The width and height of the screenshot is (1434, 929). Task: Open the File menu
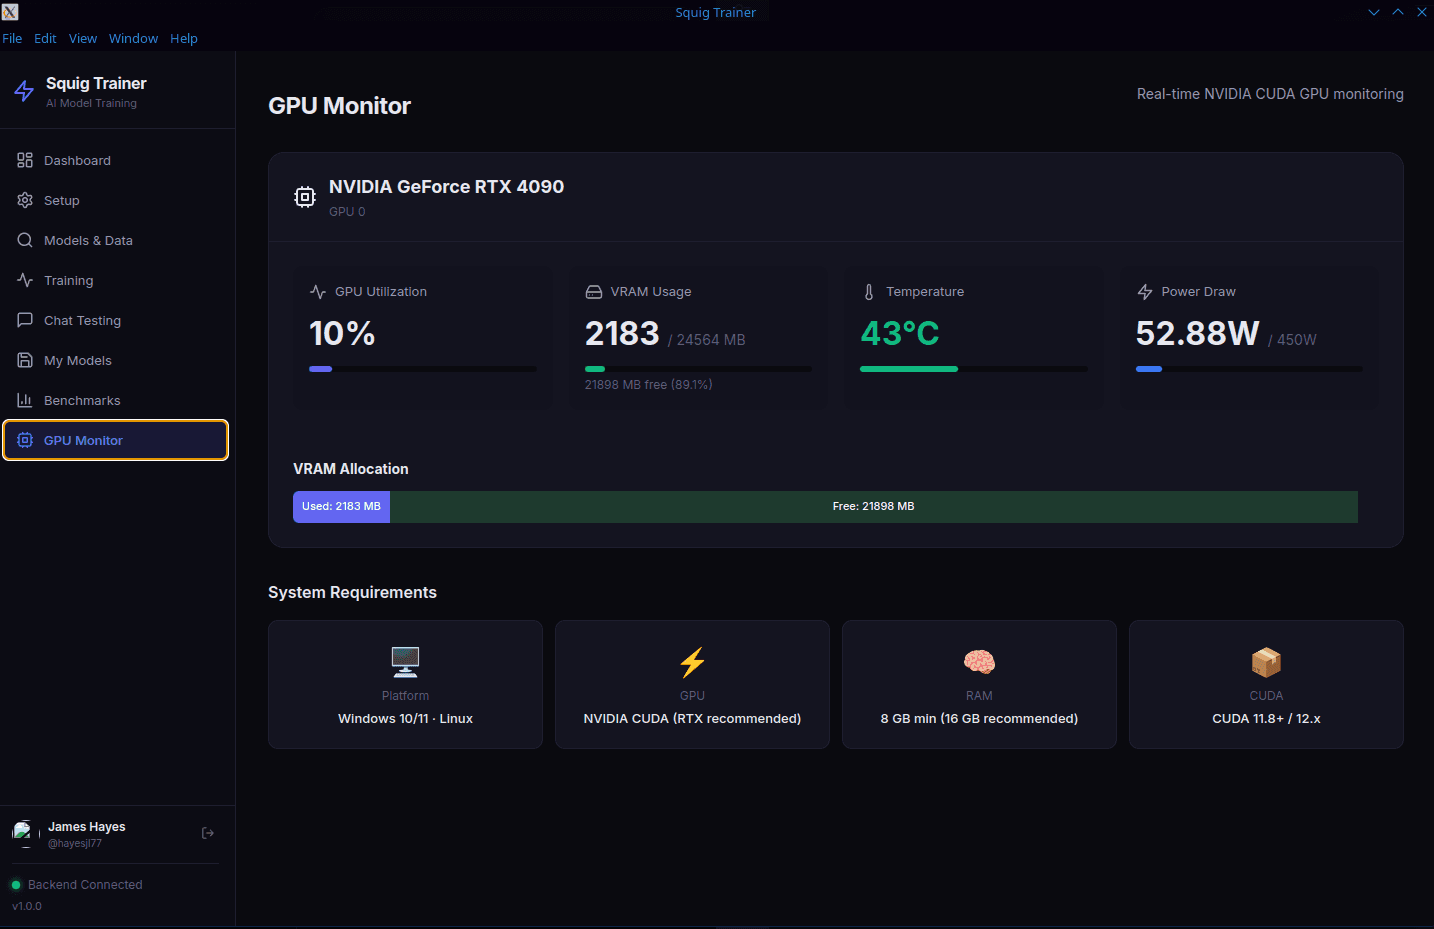(x=12, y=38)
